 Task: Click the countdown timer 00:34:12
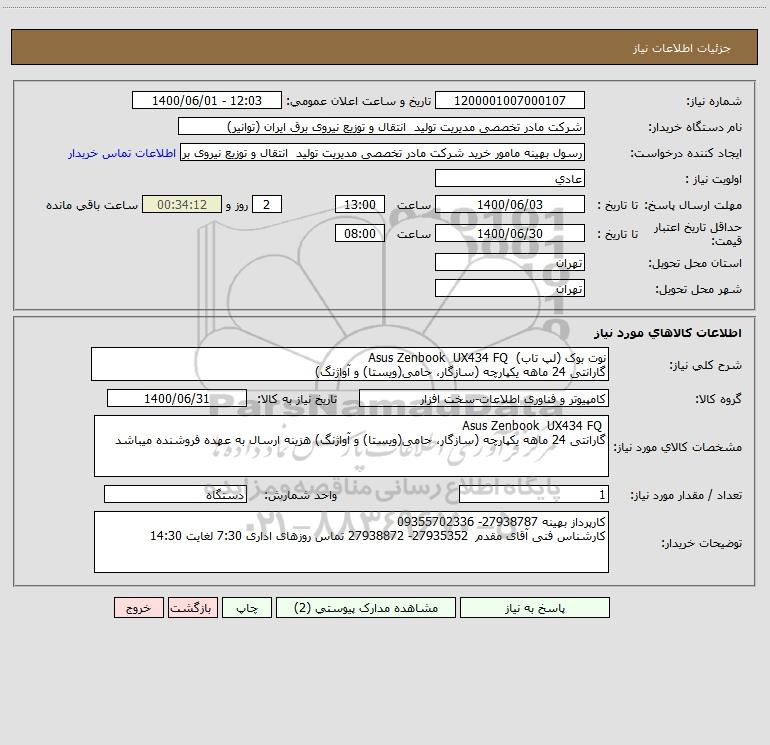click(x=182, y=205)
